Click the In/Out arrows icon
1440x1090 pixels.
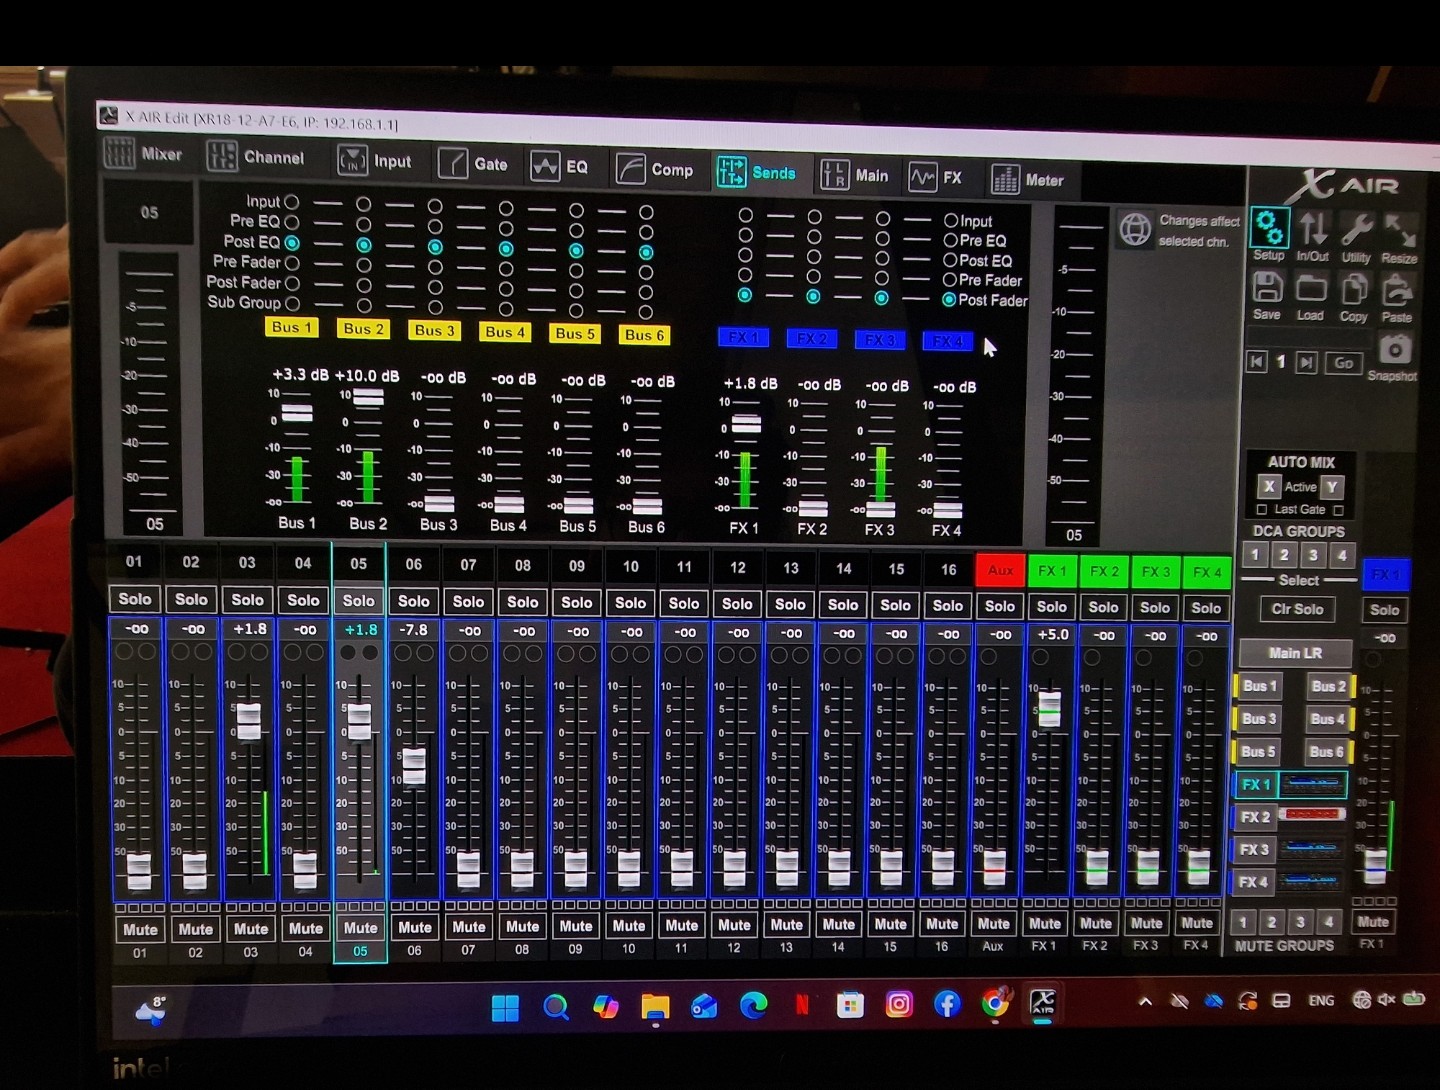coord(1313,229)
